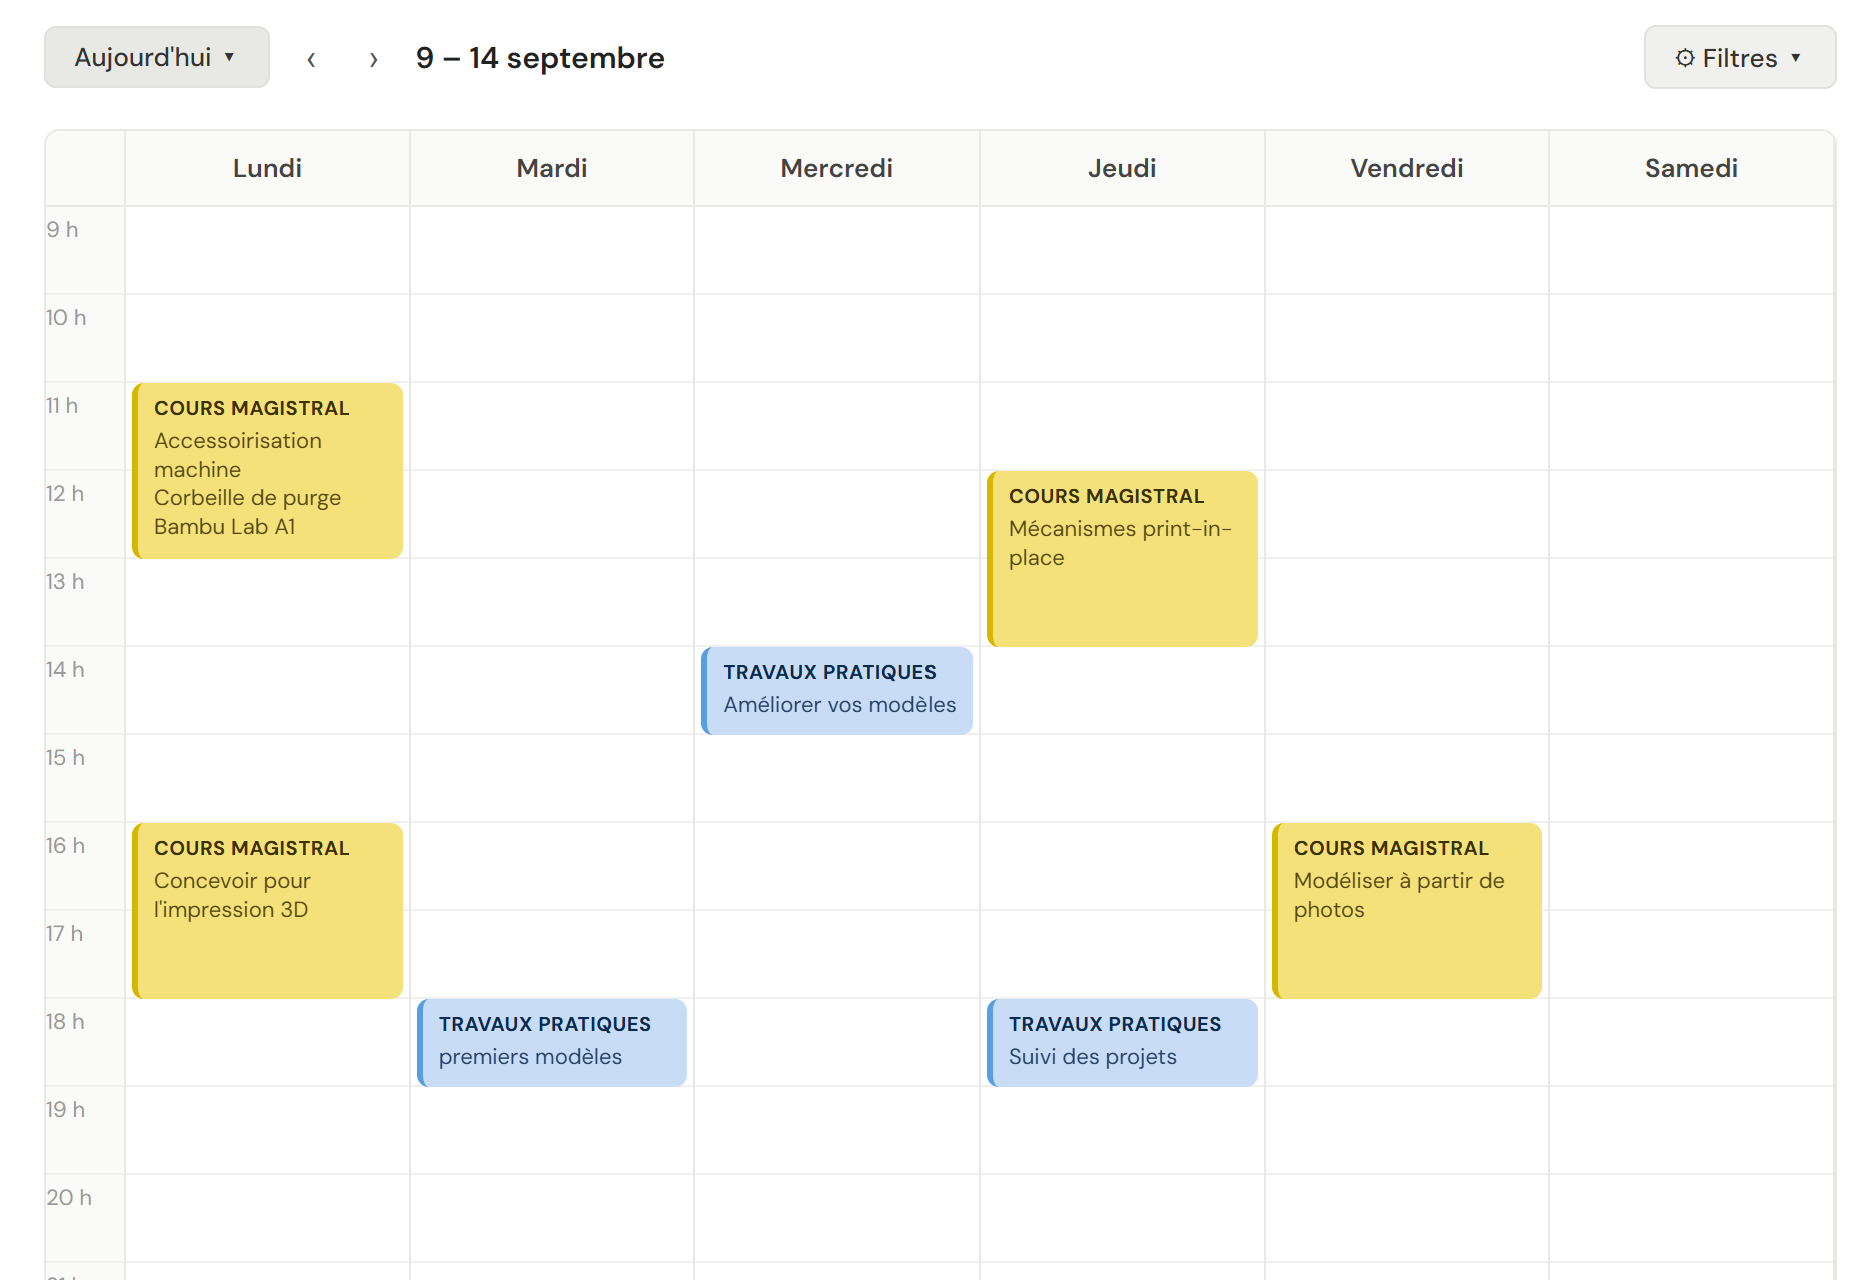The image size is (1858, 1280).
Task: Select the Lundi column header
Action: (266, 168)
